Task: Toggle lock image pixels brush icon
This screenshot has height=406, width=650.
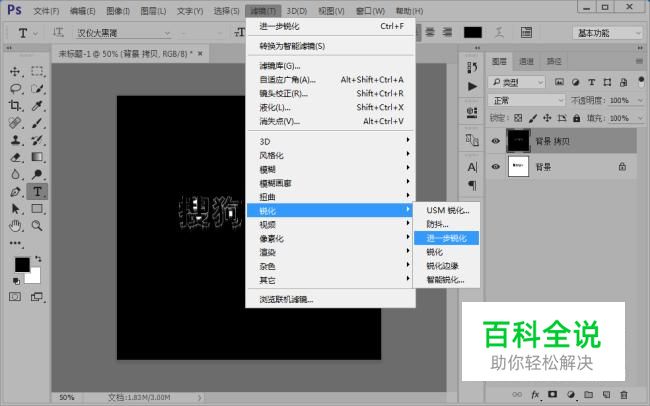Action: (533, 118)
